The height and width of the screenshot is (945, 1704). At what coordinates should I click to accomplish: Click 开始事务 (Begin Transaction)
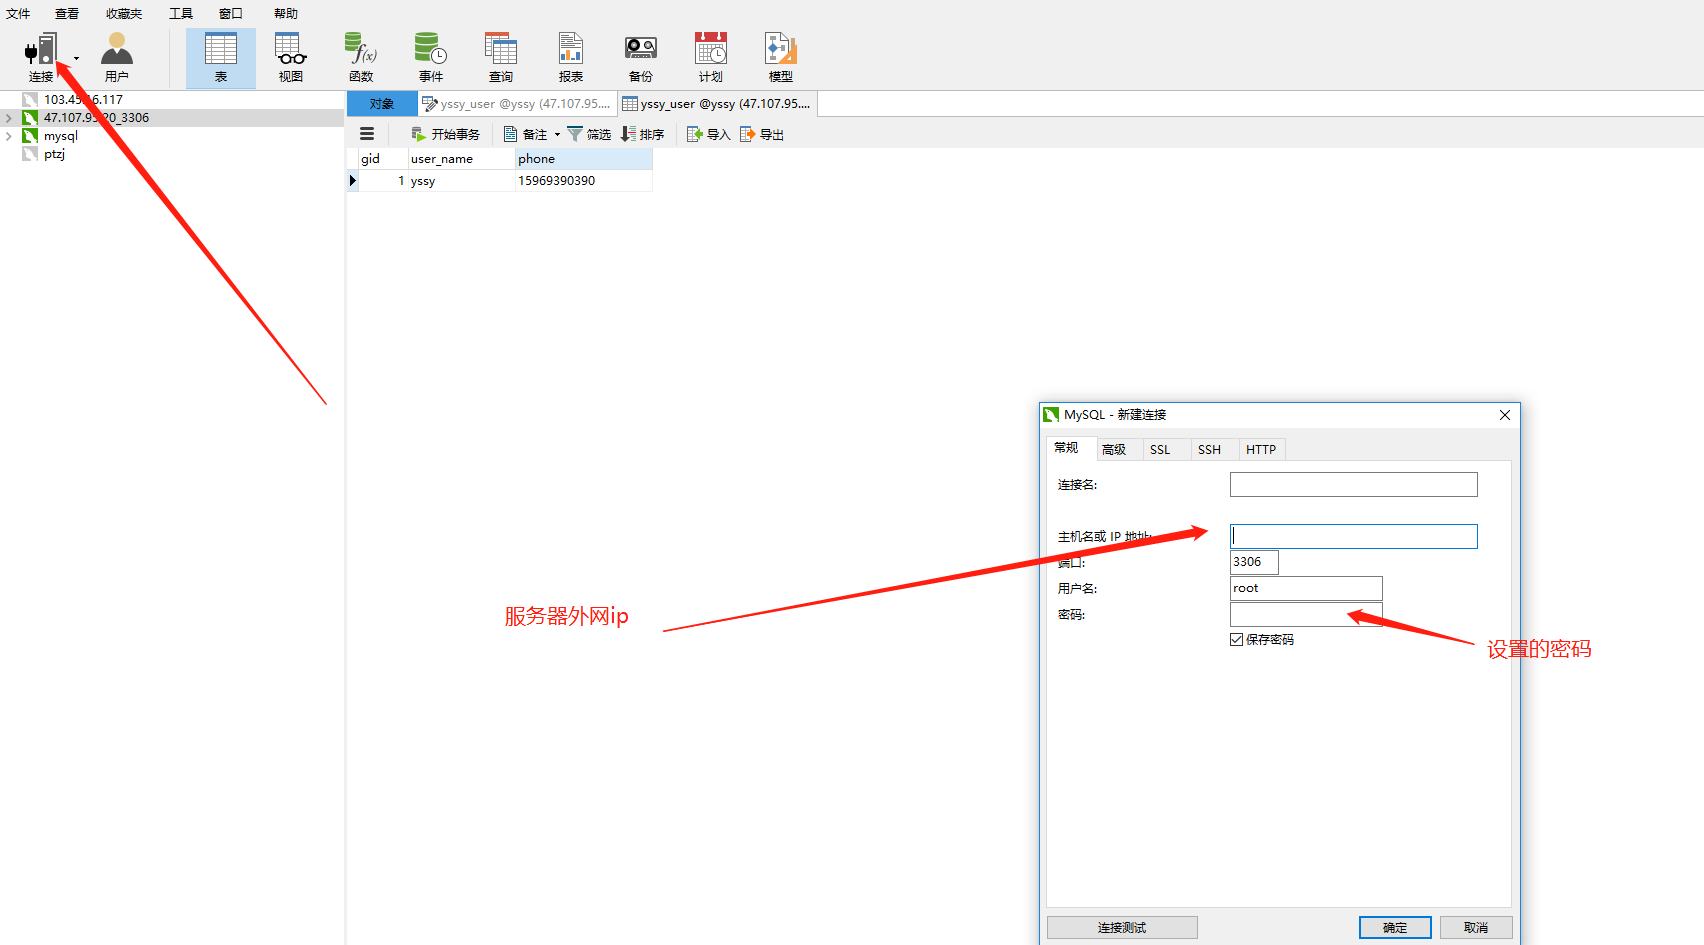[446, 134]
